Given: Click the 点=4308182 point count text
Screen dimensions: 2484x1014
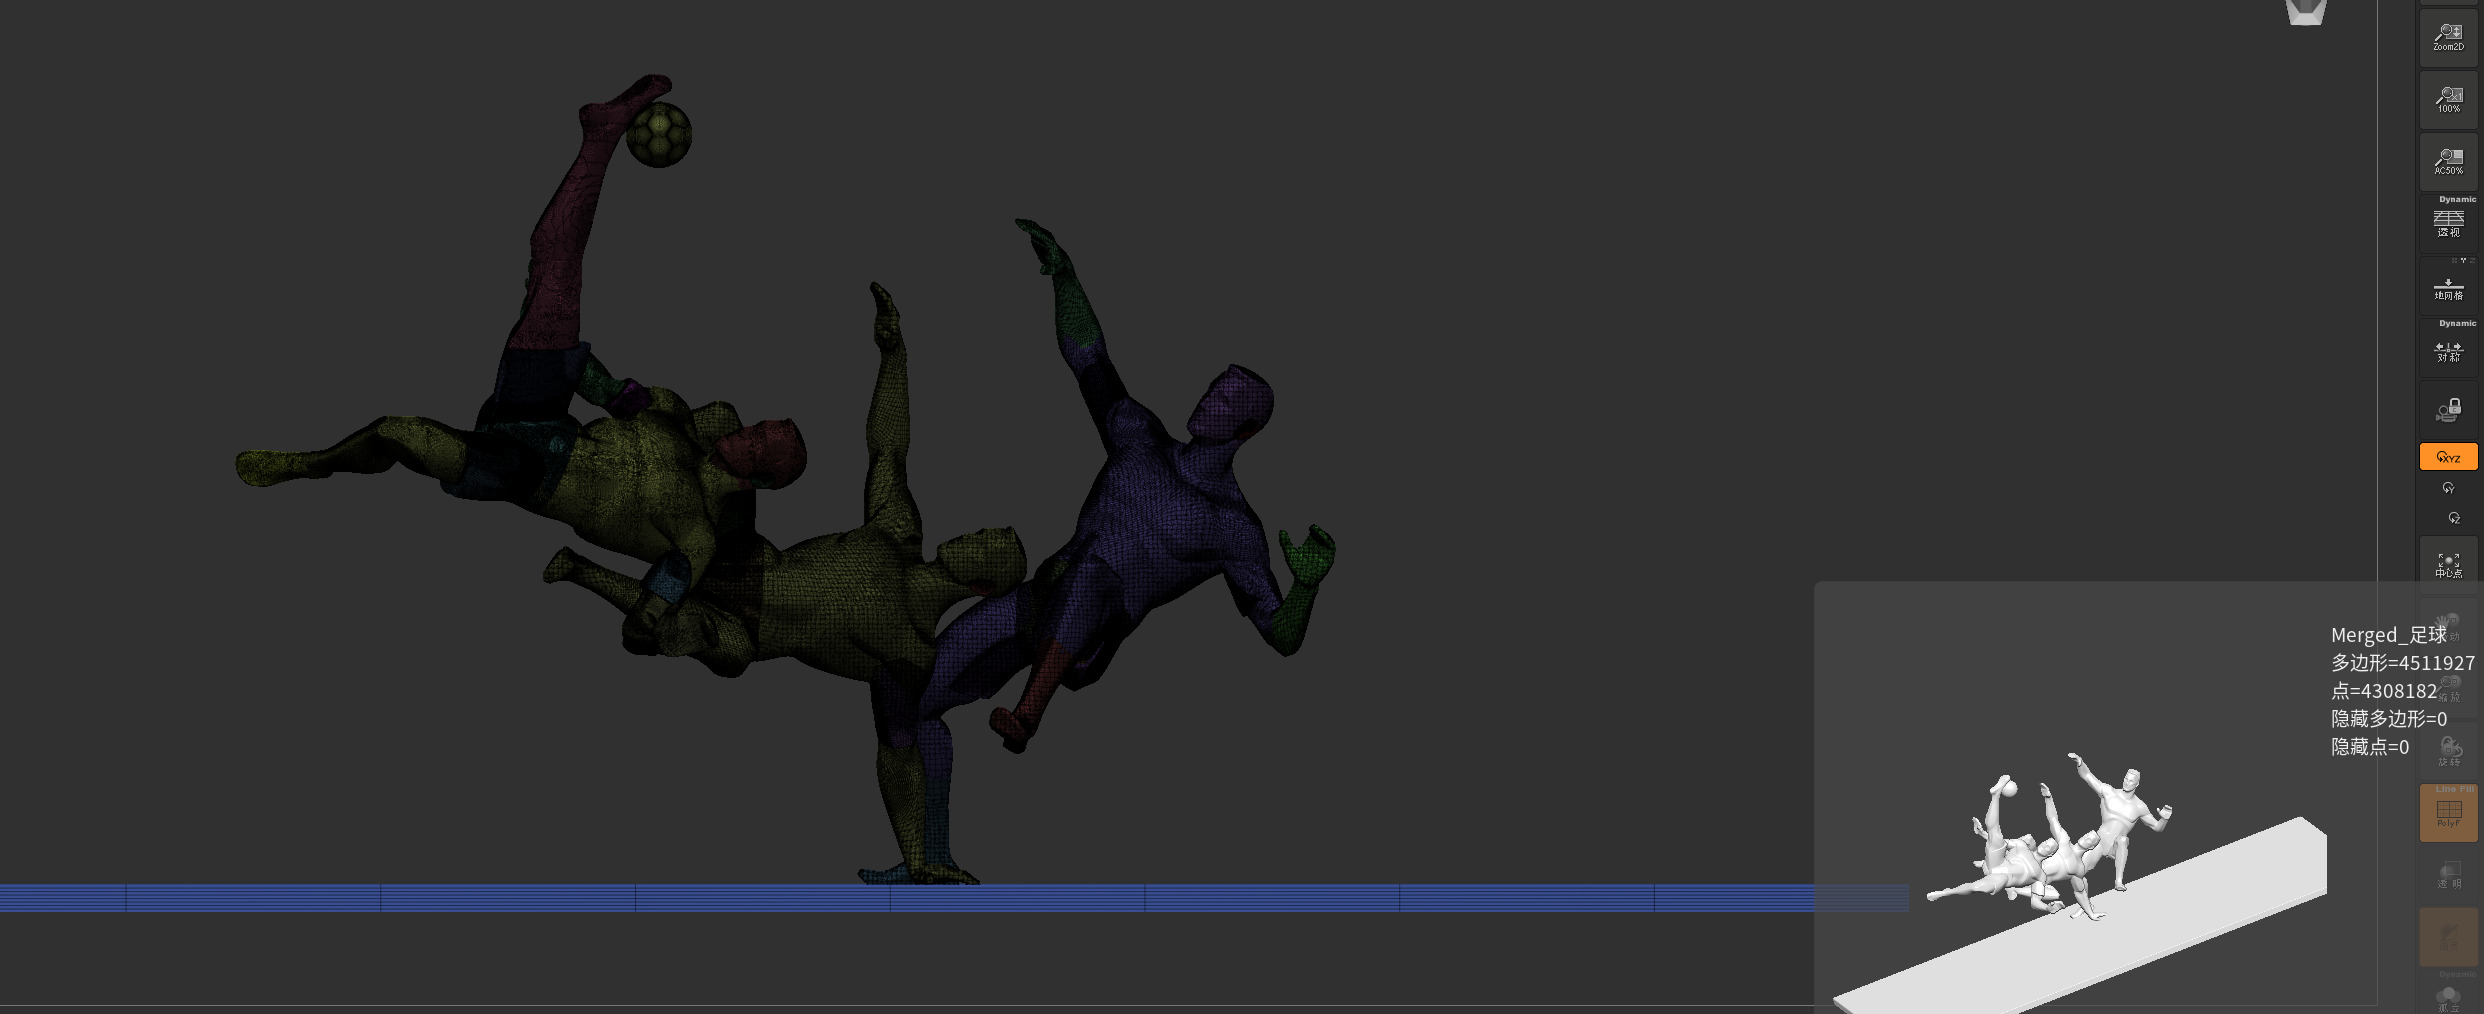Looking at the screenshot, I should point(2384,691).
